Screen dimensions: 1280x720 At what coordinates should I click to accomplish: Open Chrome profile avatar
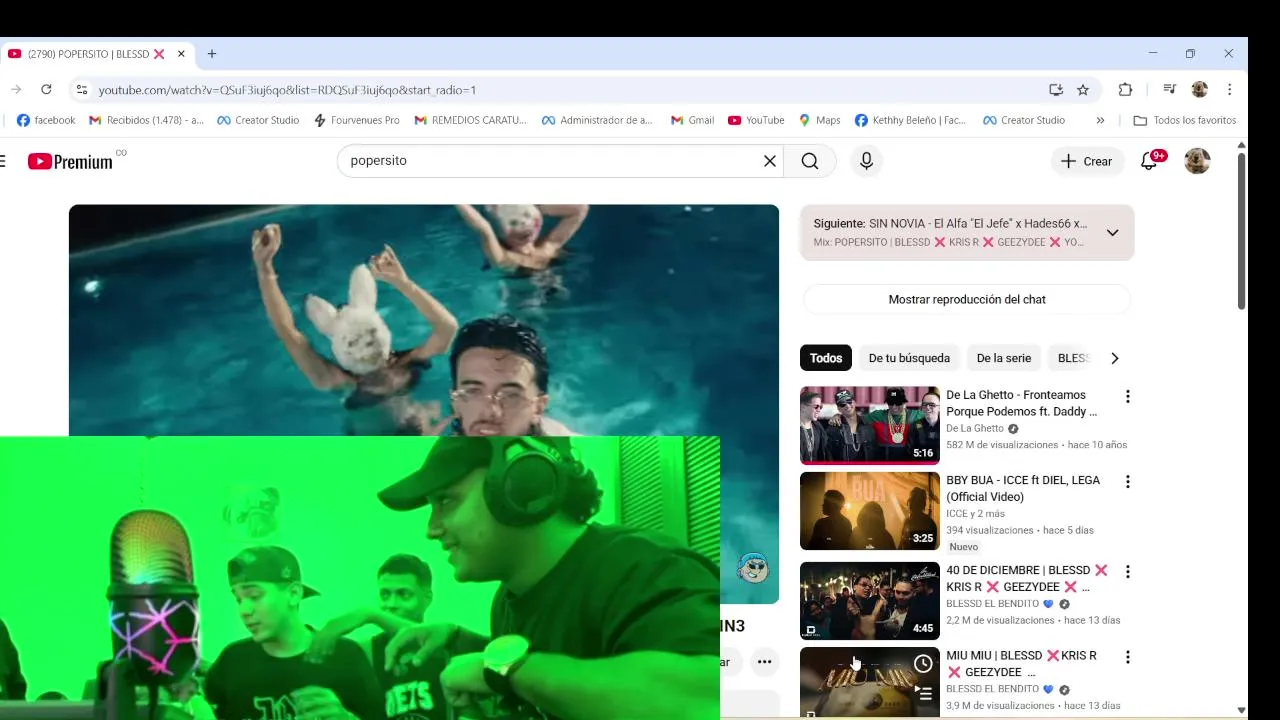1200,90
